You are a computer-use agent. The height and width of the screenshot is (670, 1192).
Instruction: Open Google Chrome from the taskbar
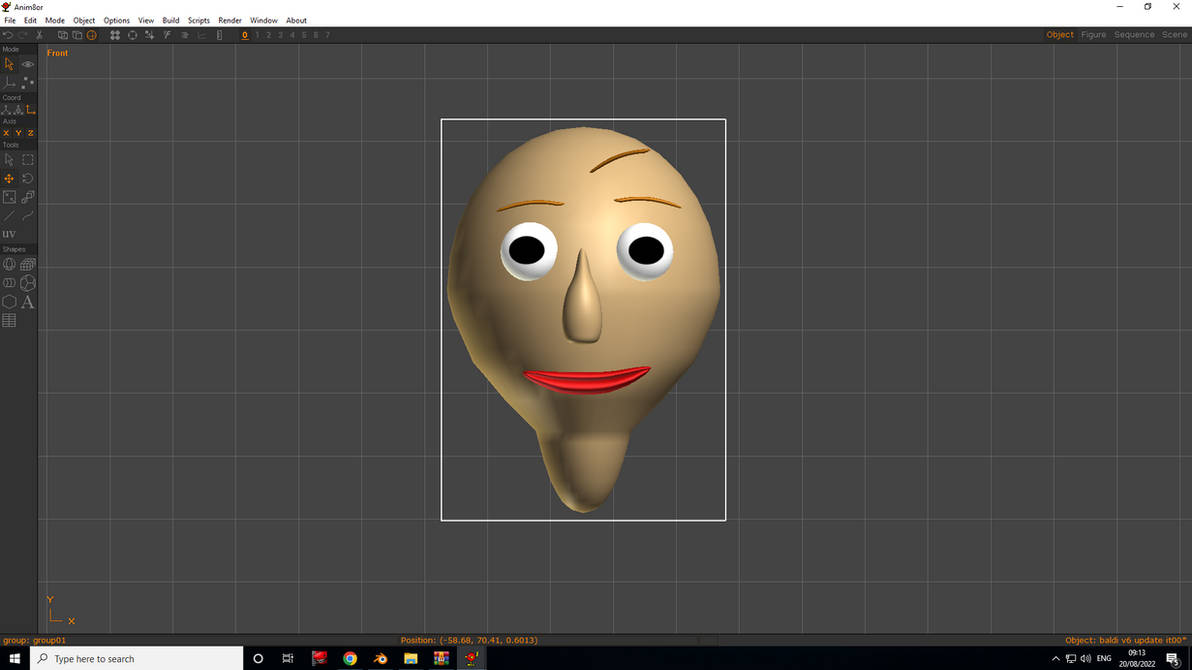click(x=350, y=659)
